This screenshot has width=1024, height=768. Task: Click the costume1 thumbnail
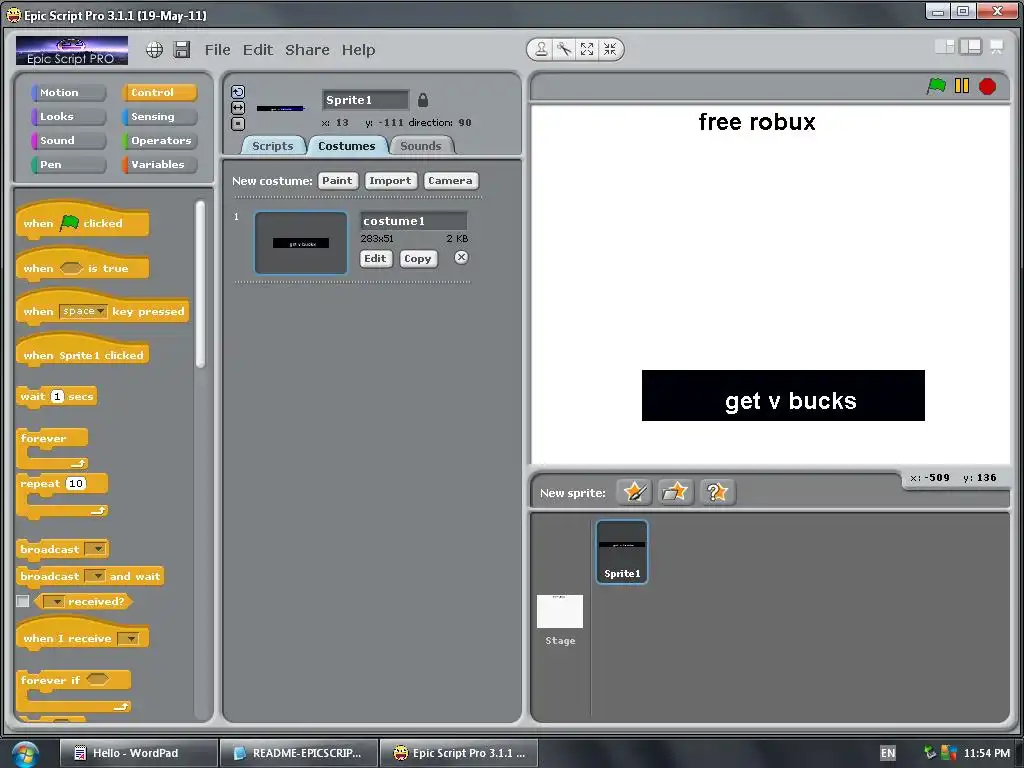tap(301, 243)
